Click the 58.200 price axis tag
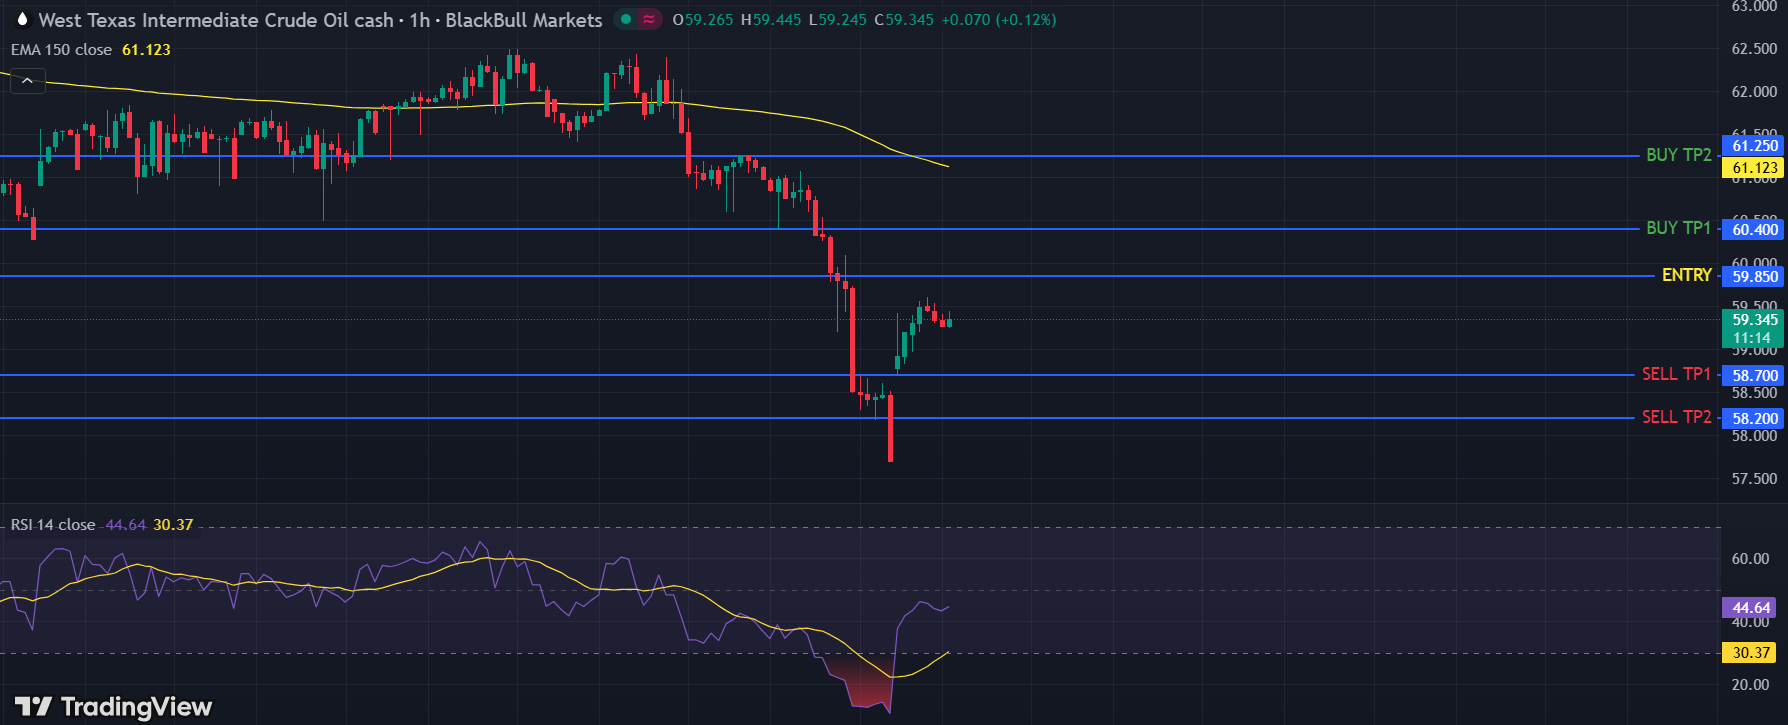The image size is (1788, 725). 1754,419
